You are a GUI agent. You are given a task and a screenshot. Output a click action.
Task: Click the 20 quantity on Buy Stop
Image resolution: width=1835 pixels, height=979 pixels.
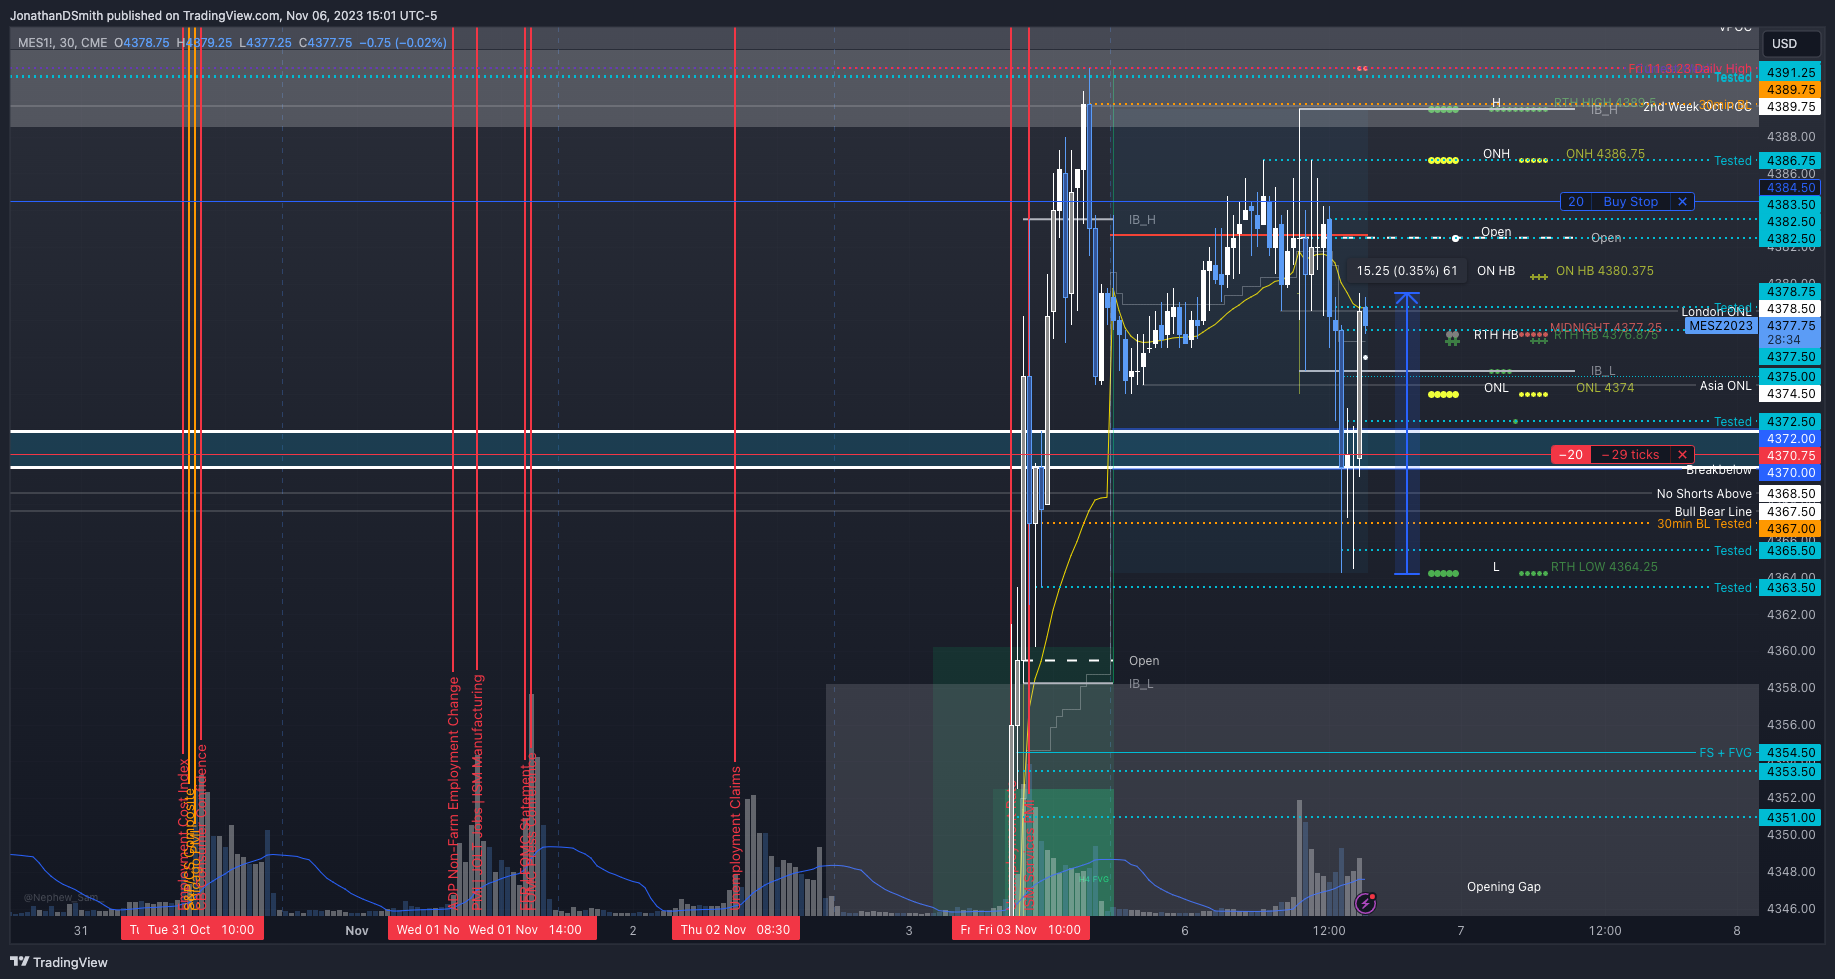tap(1575, 201)
